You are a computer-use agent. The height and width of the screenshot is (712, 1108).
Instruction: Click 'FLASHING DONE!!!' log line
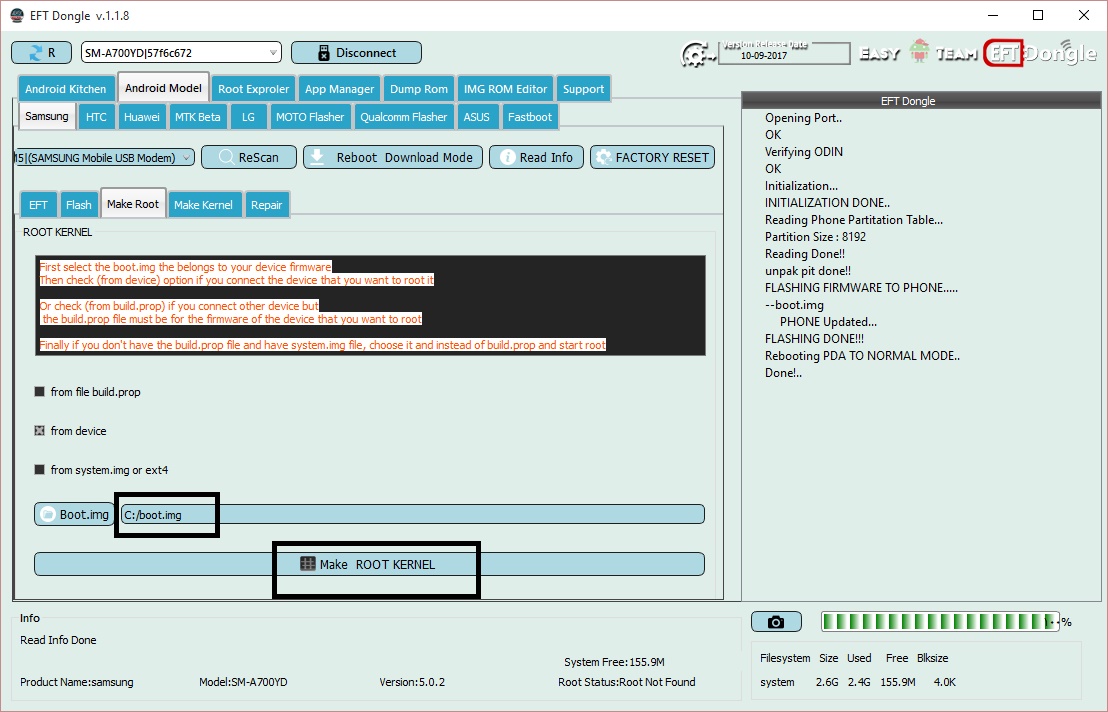814,339
